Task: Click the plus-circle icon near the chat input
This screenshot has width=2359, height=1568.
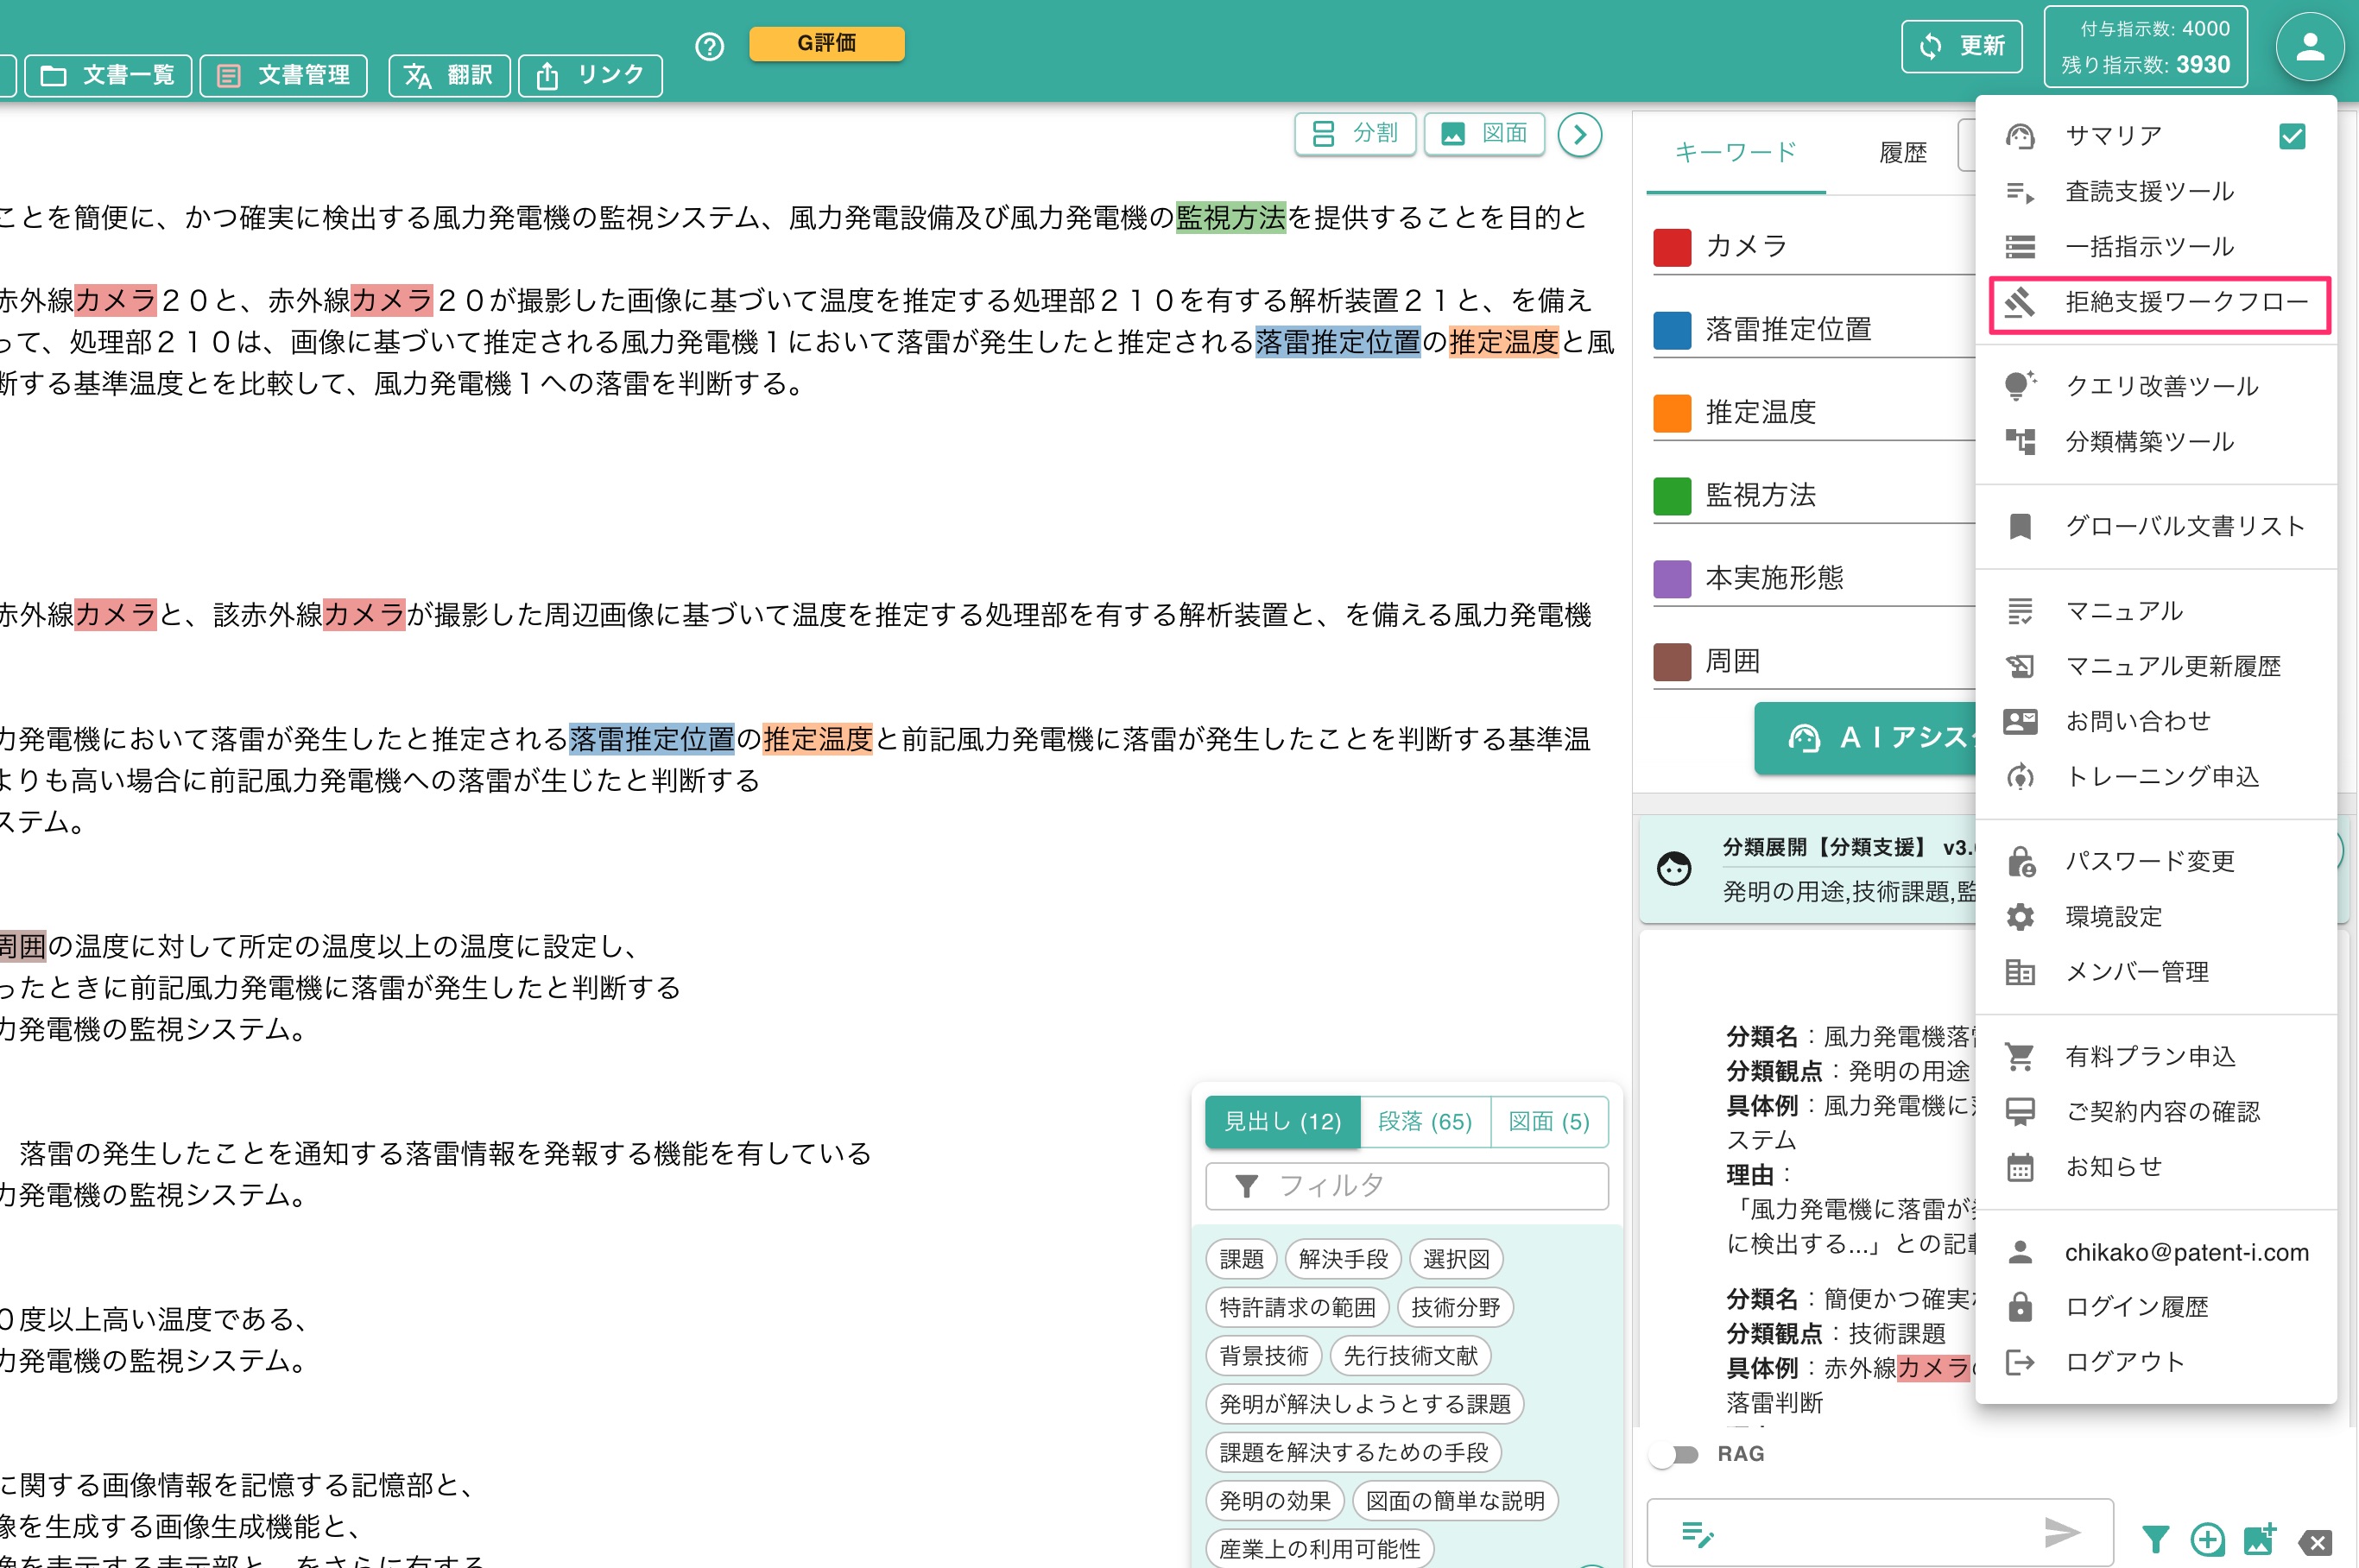Action: [x=2209, y=1539]
